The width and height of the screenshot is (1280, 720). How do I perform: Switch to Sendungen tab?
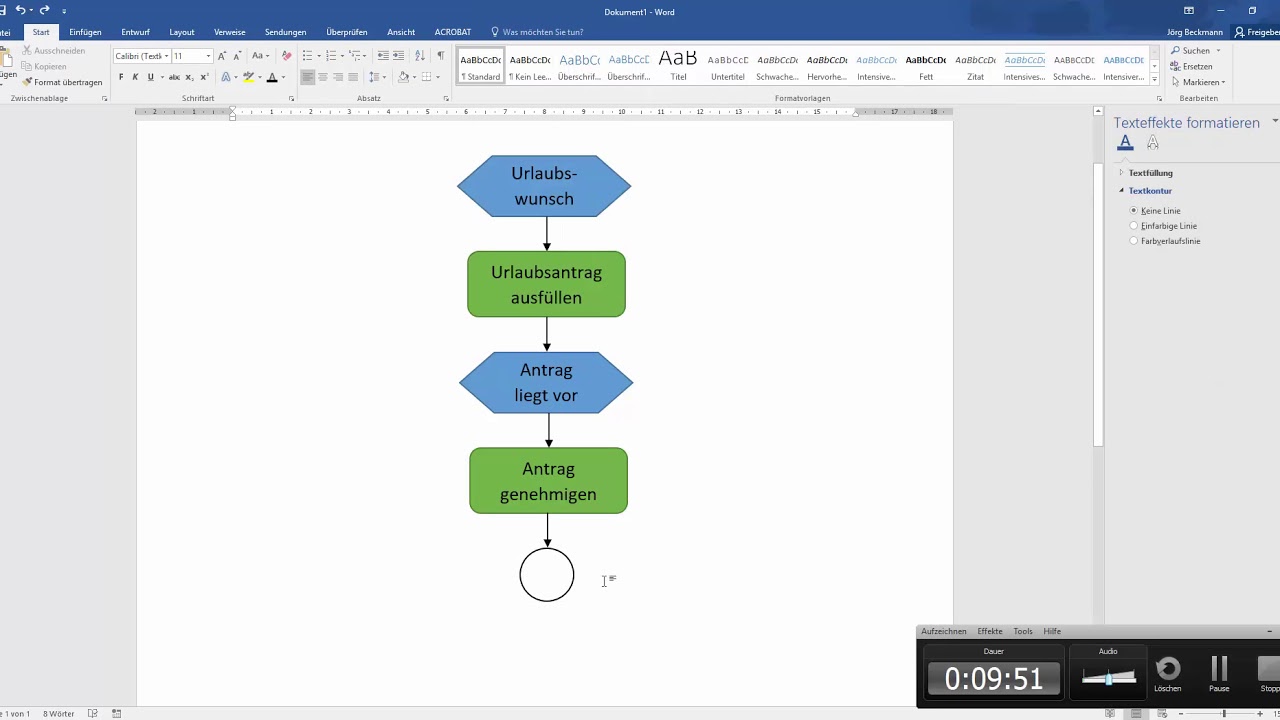point(286,32)
